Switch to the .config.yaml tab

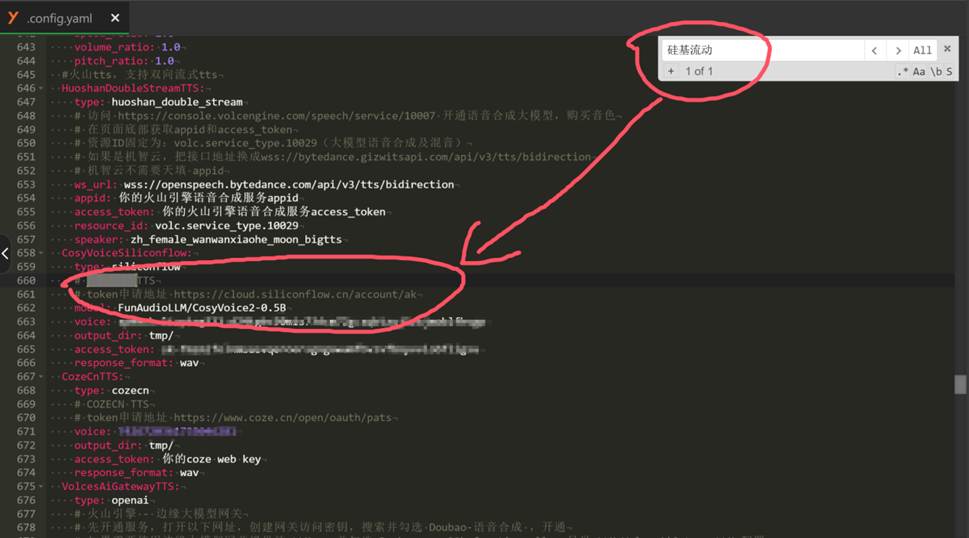coord(62,18)
